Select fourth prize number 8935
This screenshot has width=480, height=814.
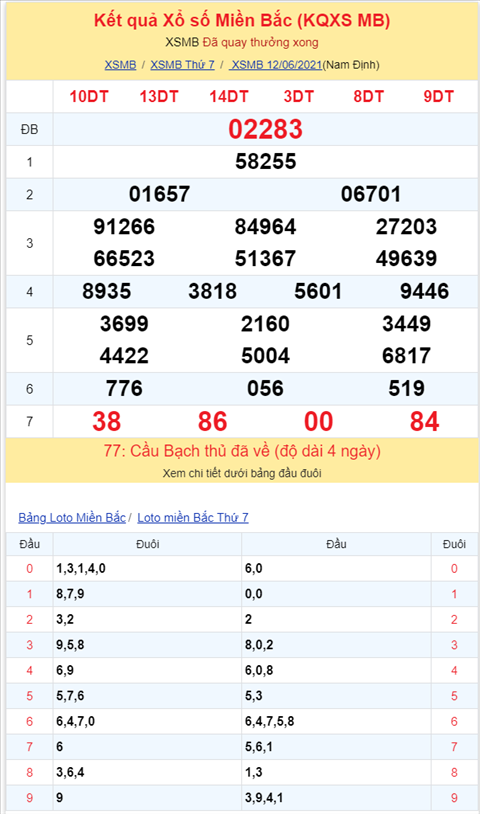click(x=106, y=291)
